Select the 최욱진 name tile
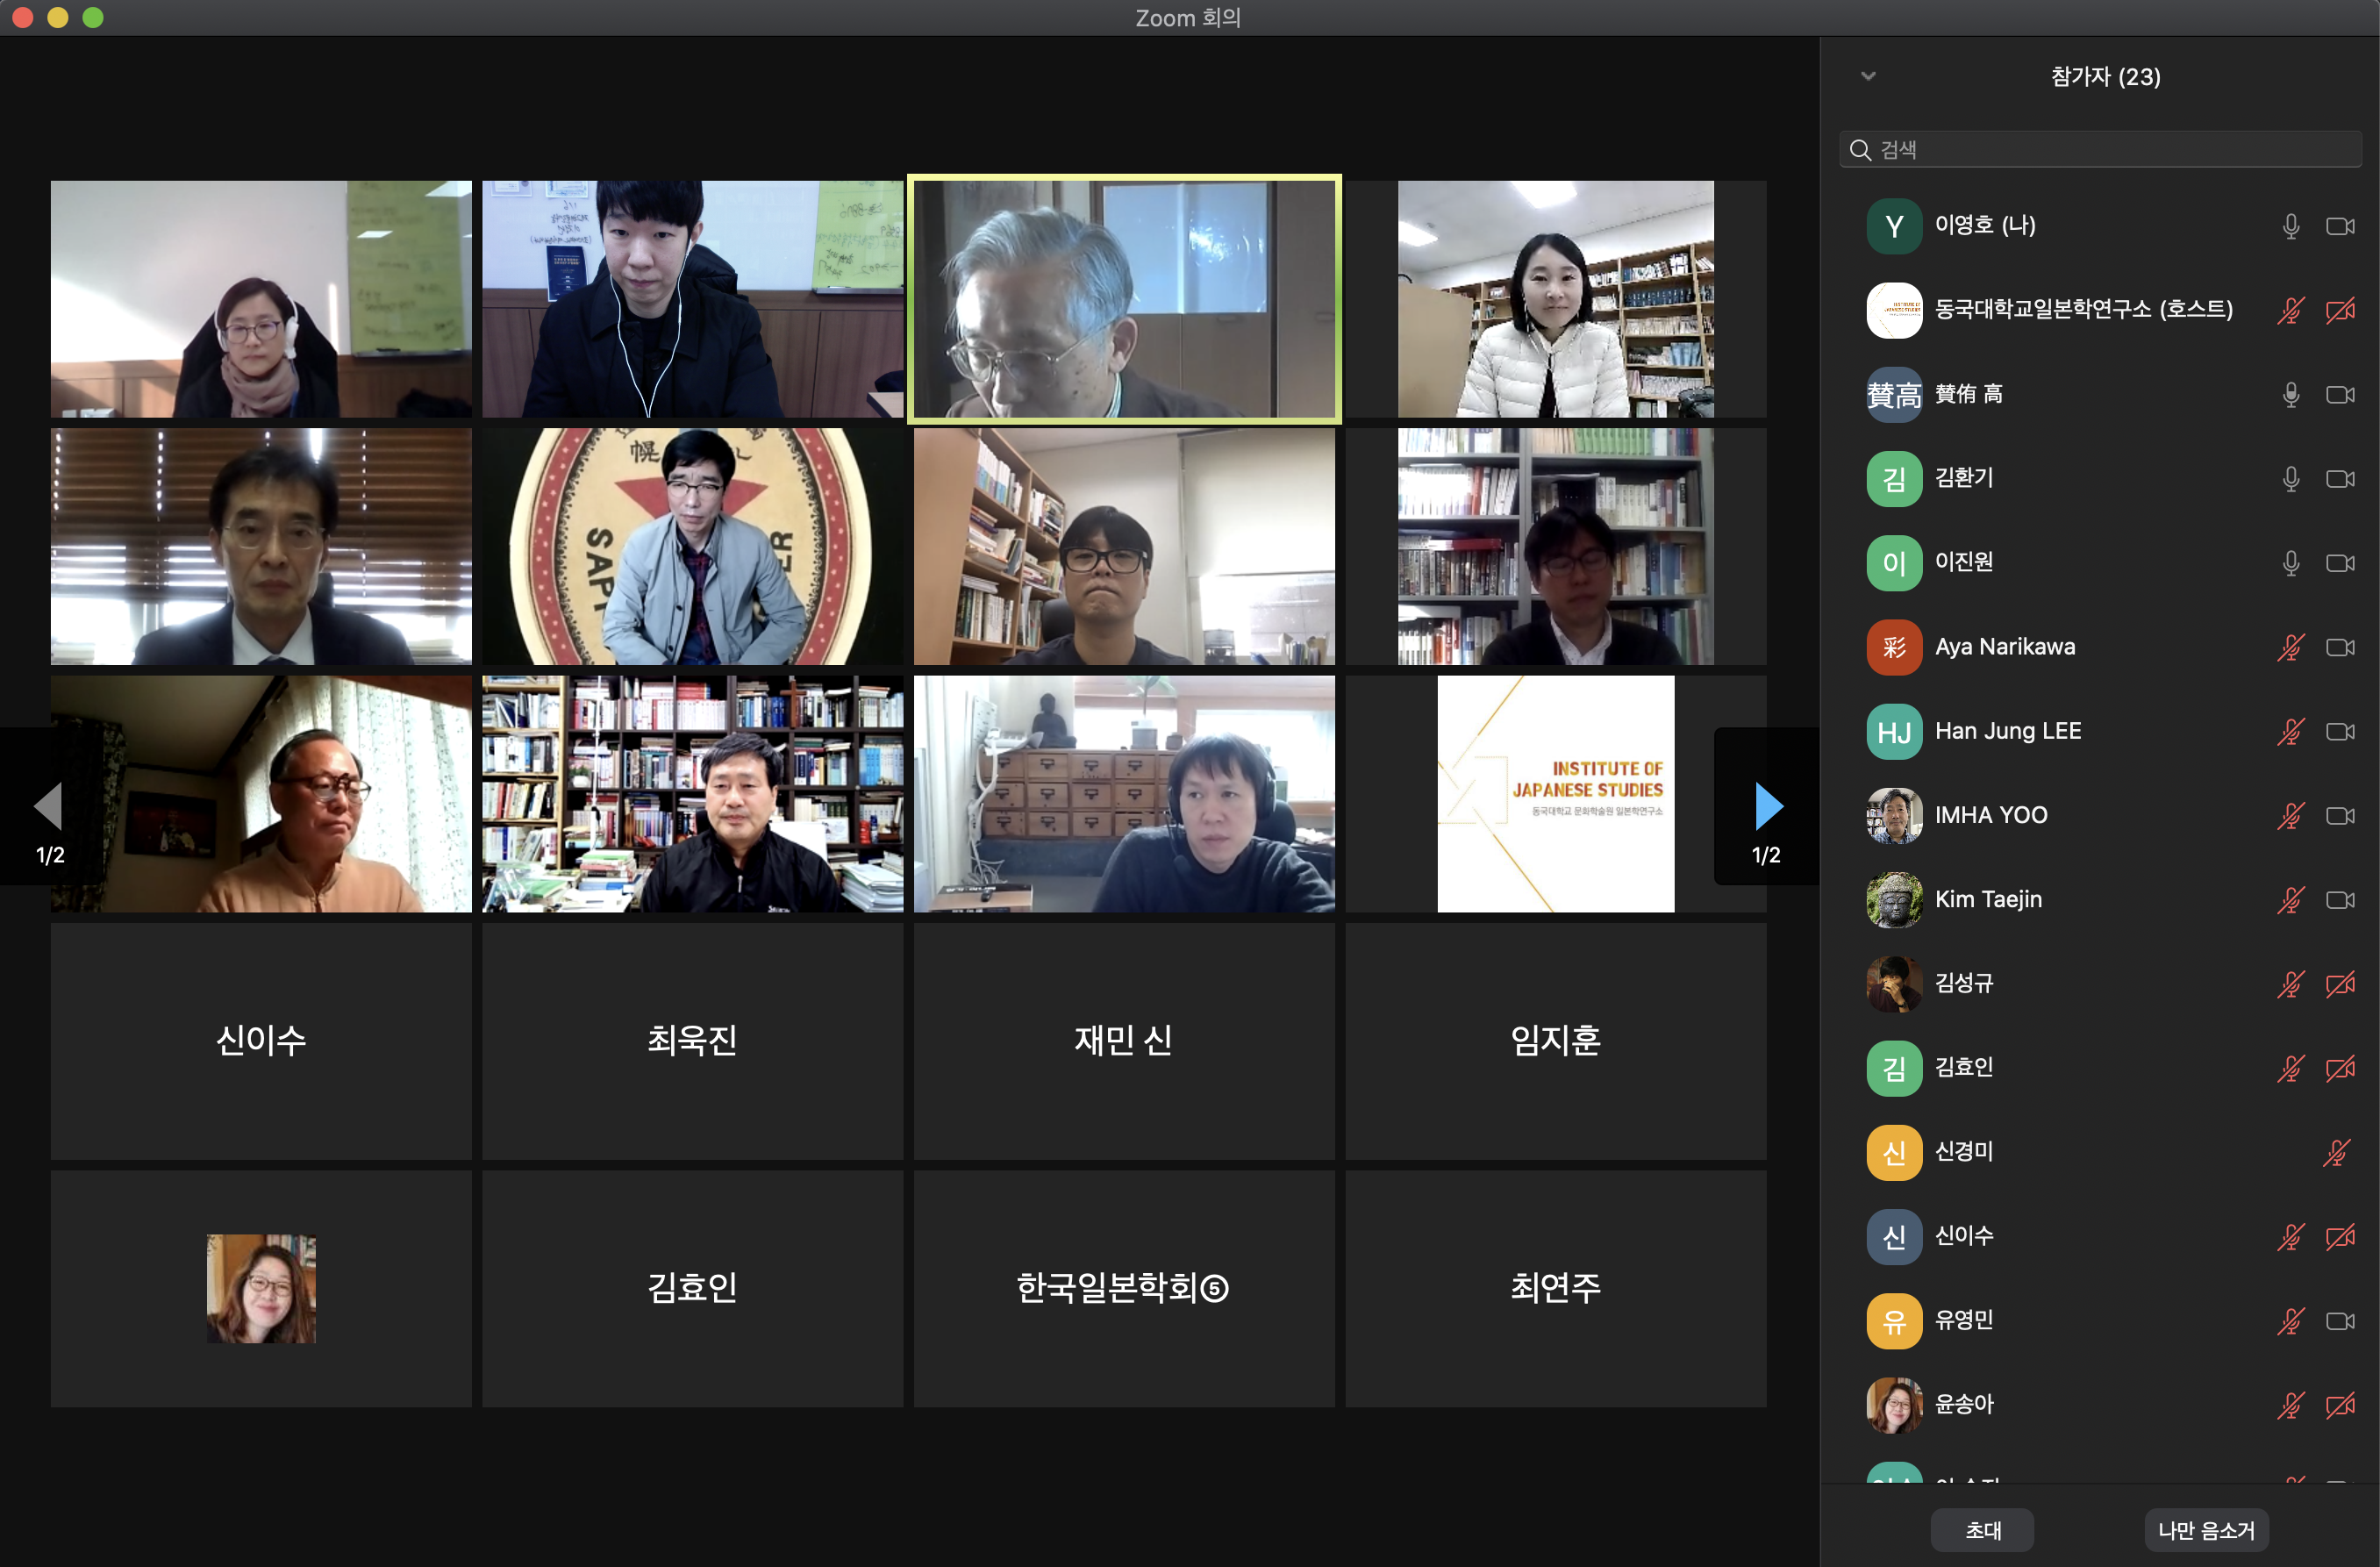2380x1567 pixels. (x=692, y=1041)
